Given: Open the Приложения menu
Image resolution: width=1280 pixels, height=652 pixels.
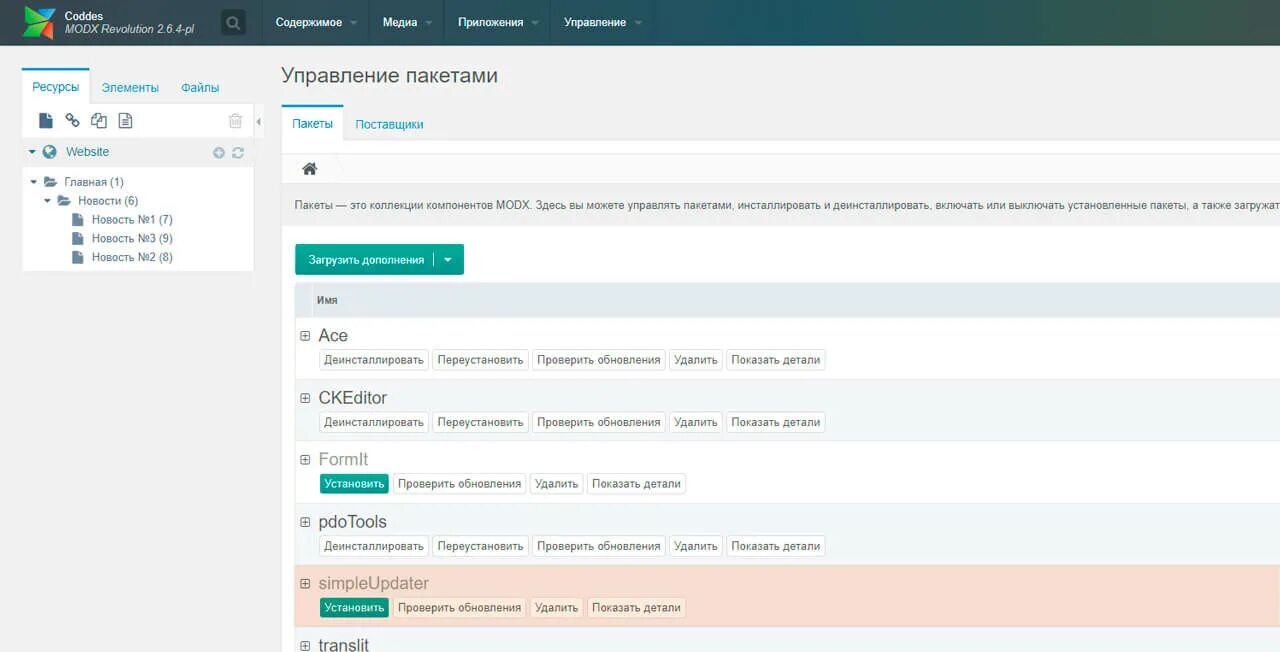Looking at the screenshot, I should (498, 22).
